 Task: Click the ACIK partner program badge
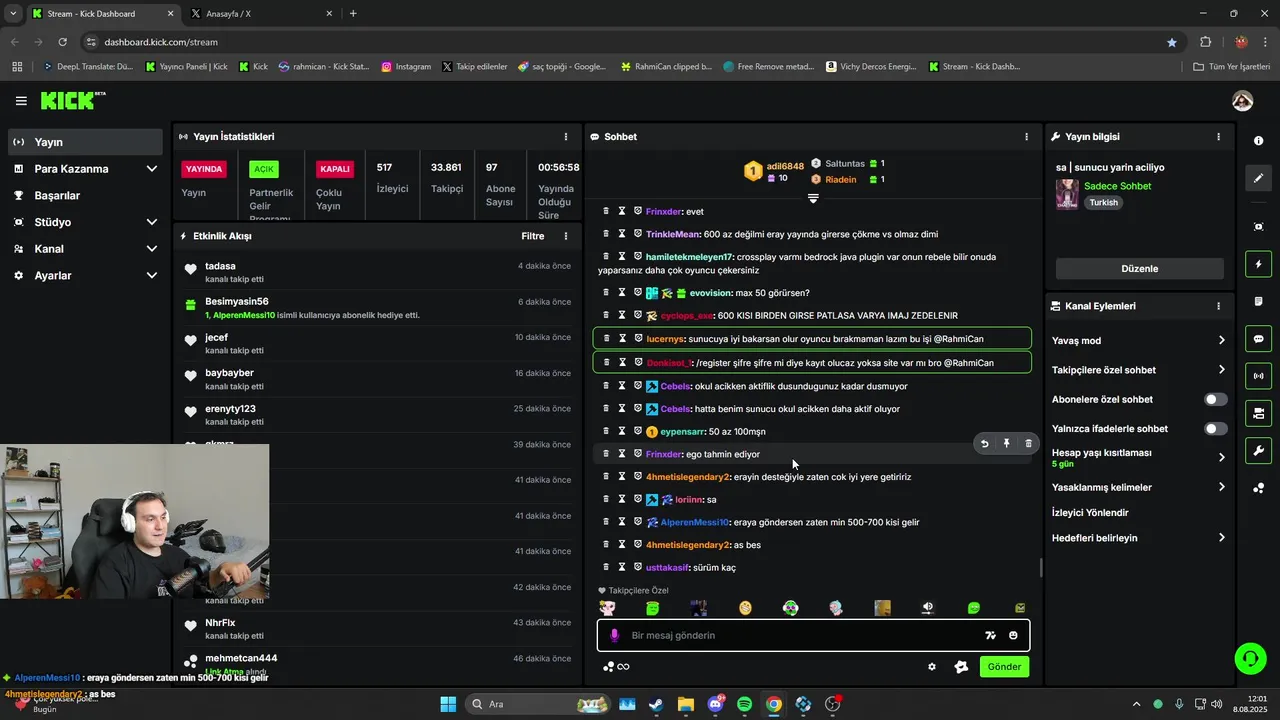point(264,169)
